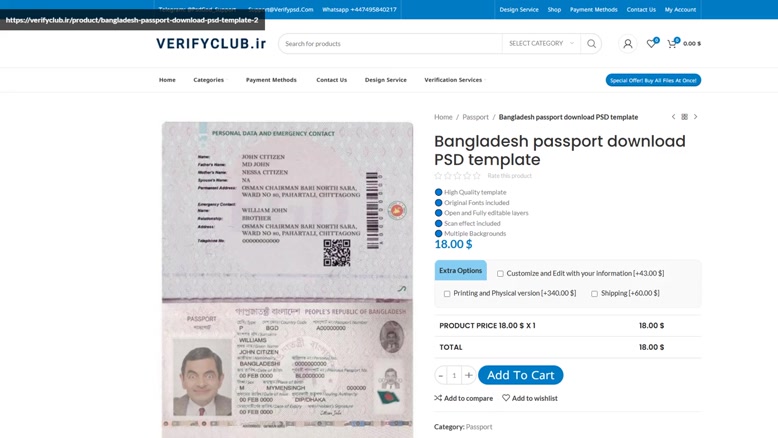This screenshot has height=438, width=778.
Task: Tick the Shipping extra option
Action: pos(594,294)
